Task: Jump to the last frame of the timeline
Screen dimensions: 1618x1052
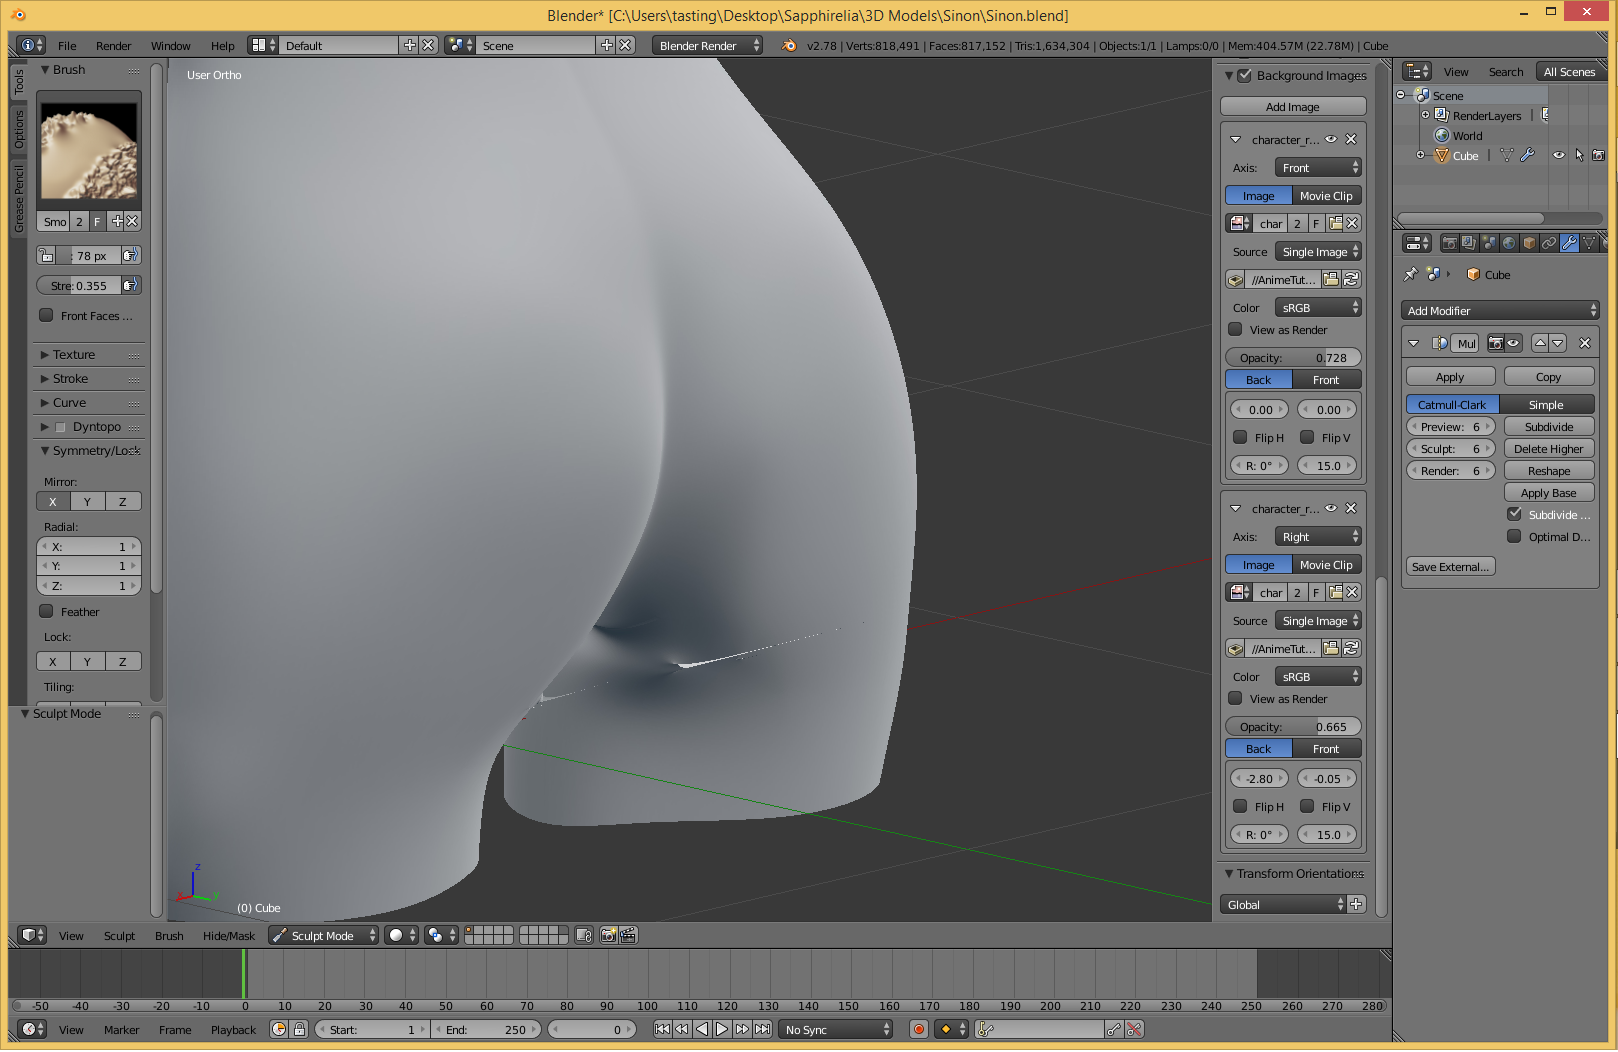Action: (x=762, y=1029)
